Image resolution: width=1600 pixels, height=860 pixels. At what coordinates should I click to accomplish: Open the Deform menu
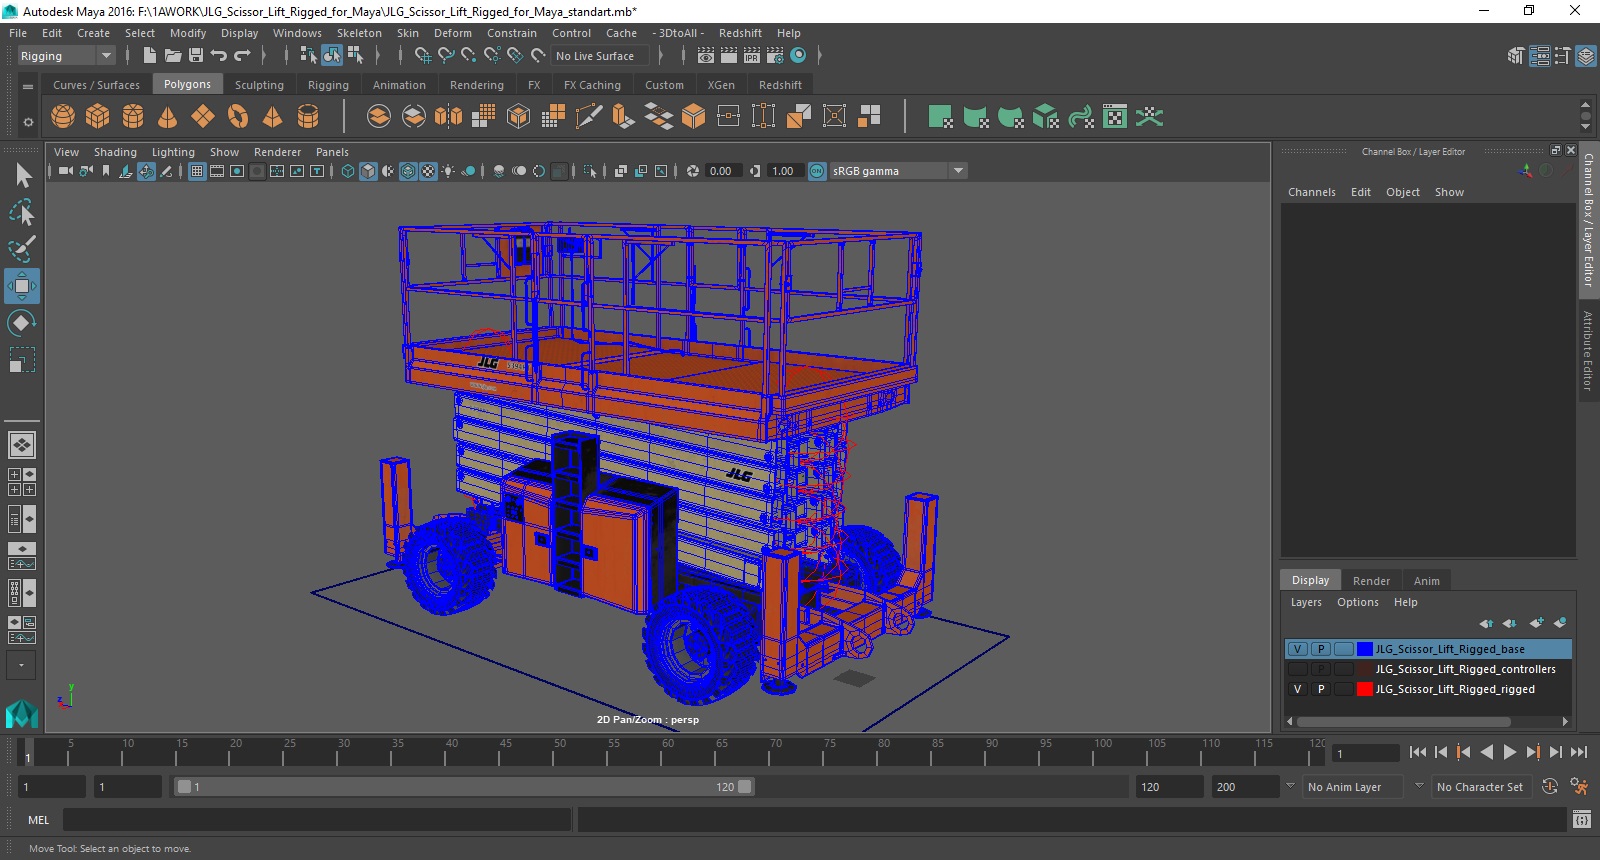pos(452,33)
